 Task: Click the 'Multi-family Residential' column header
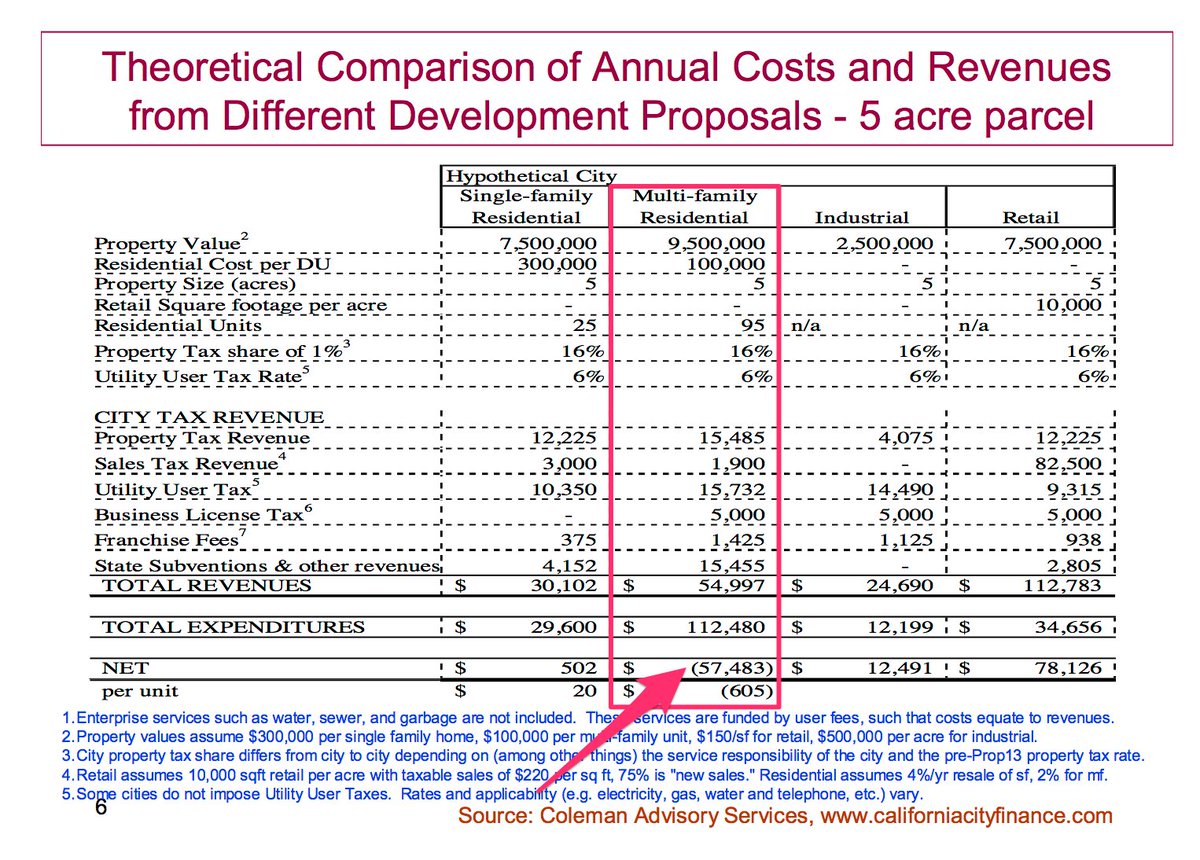tap(694, 206)
